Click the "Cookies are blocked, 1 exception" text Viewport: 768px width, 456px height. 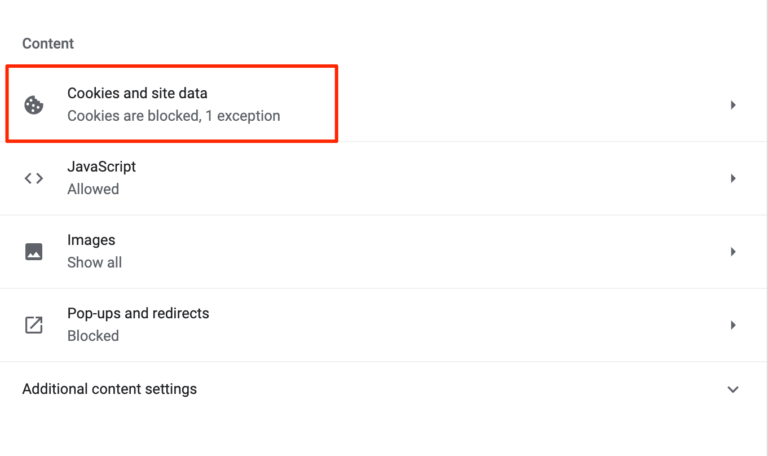coord(173,116)
